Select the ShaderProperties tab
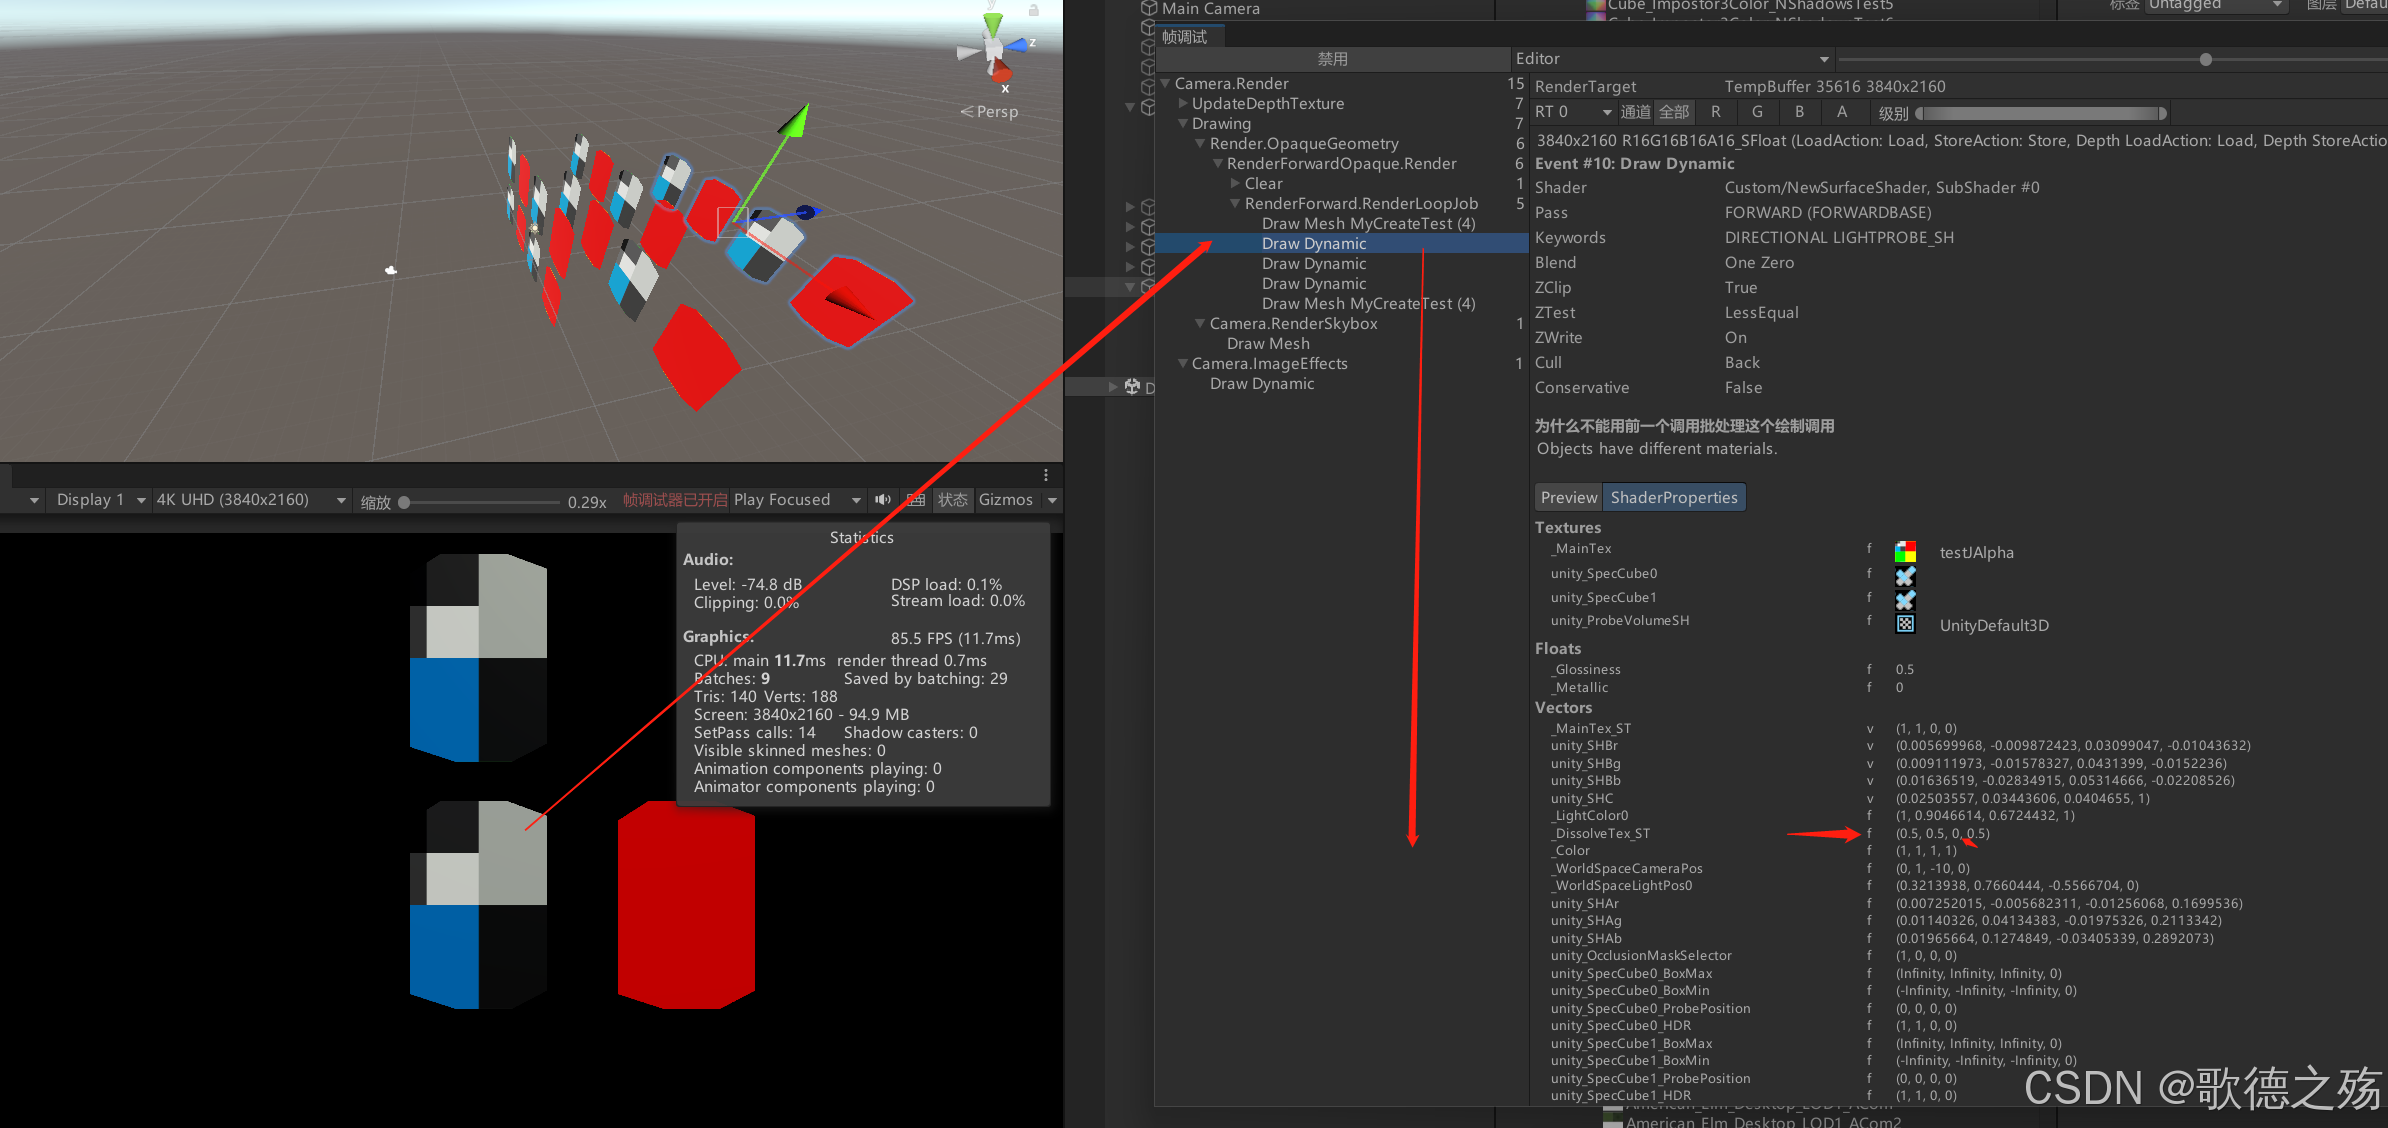Viewport: 2388px width, 1128px height. (x=1673, y=497)
